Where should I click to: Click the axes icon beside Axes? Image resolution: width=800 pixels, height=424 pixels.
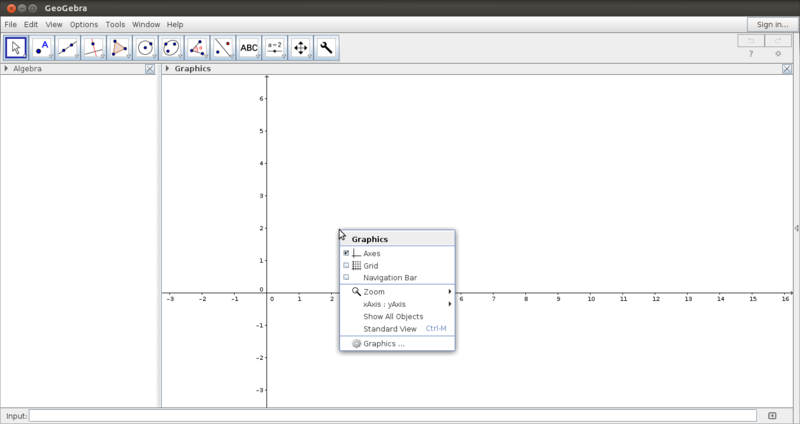(x=356, y=253)
